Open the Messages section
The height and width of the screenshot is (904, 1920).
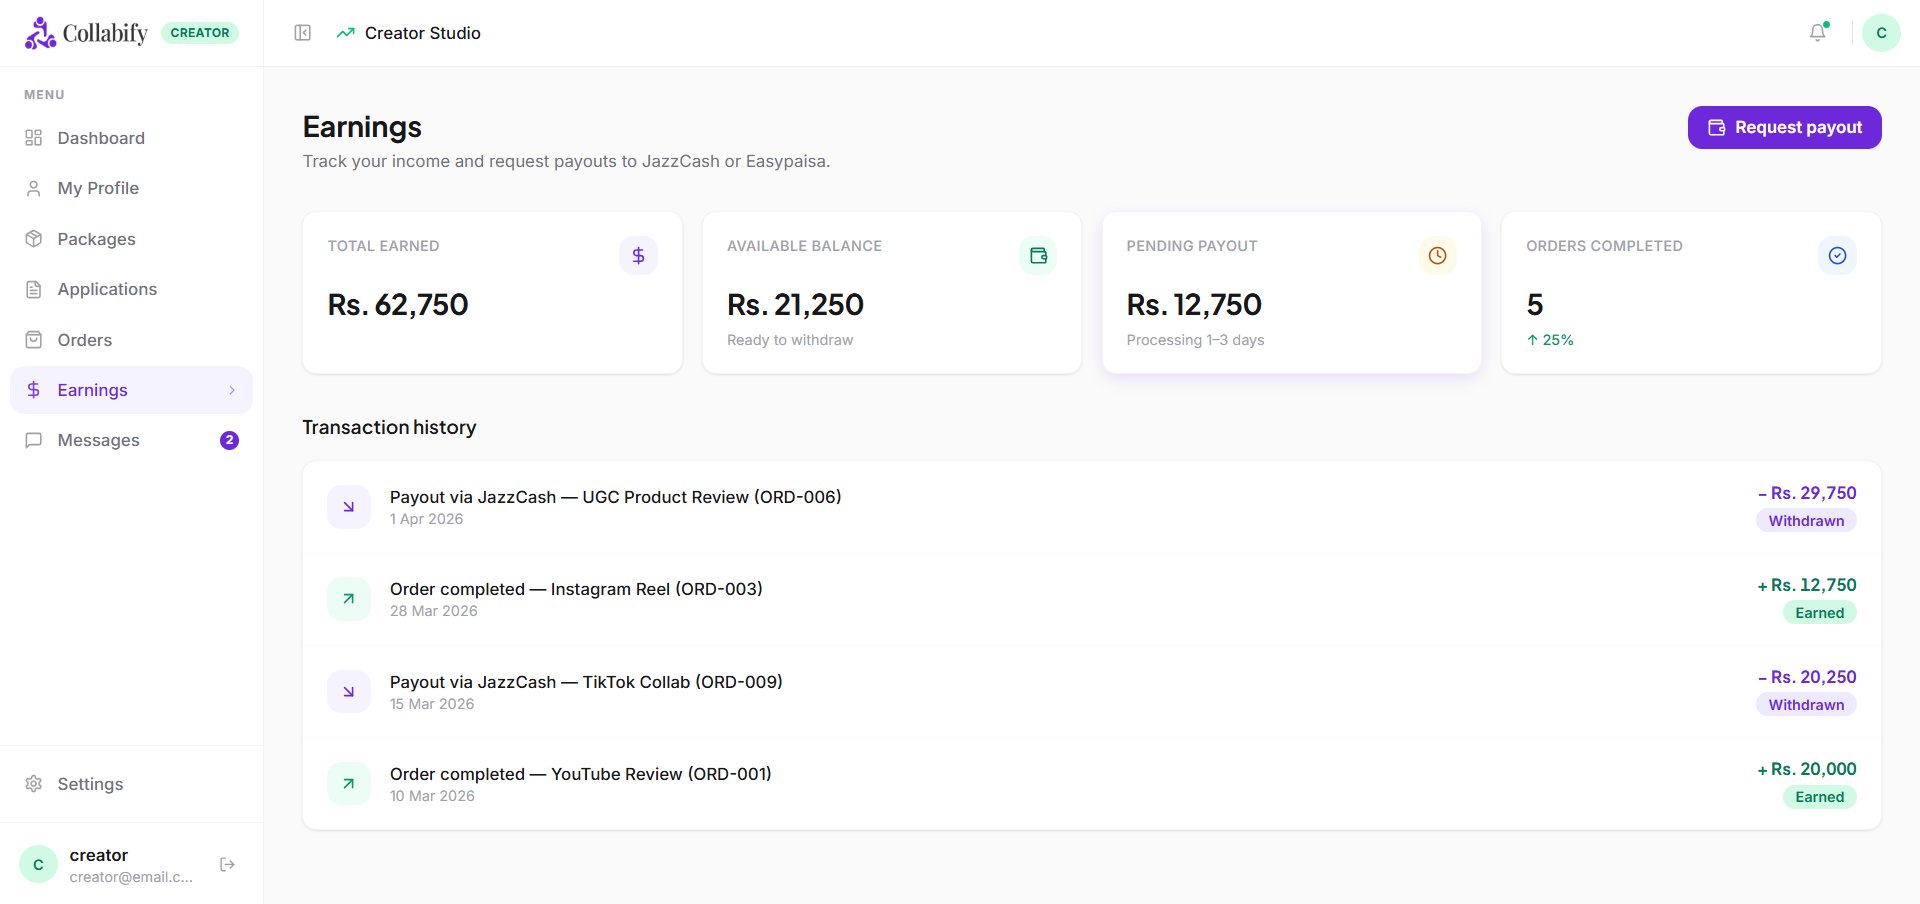pyautogui.click(x=131, y=440)
